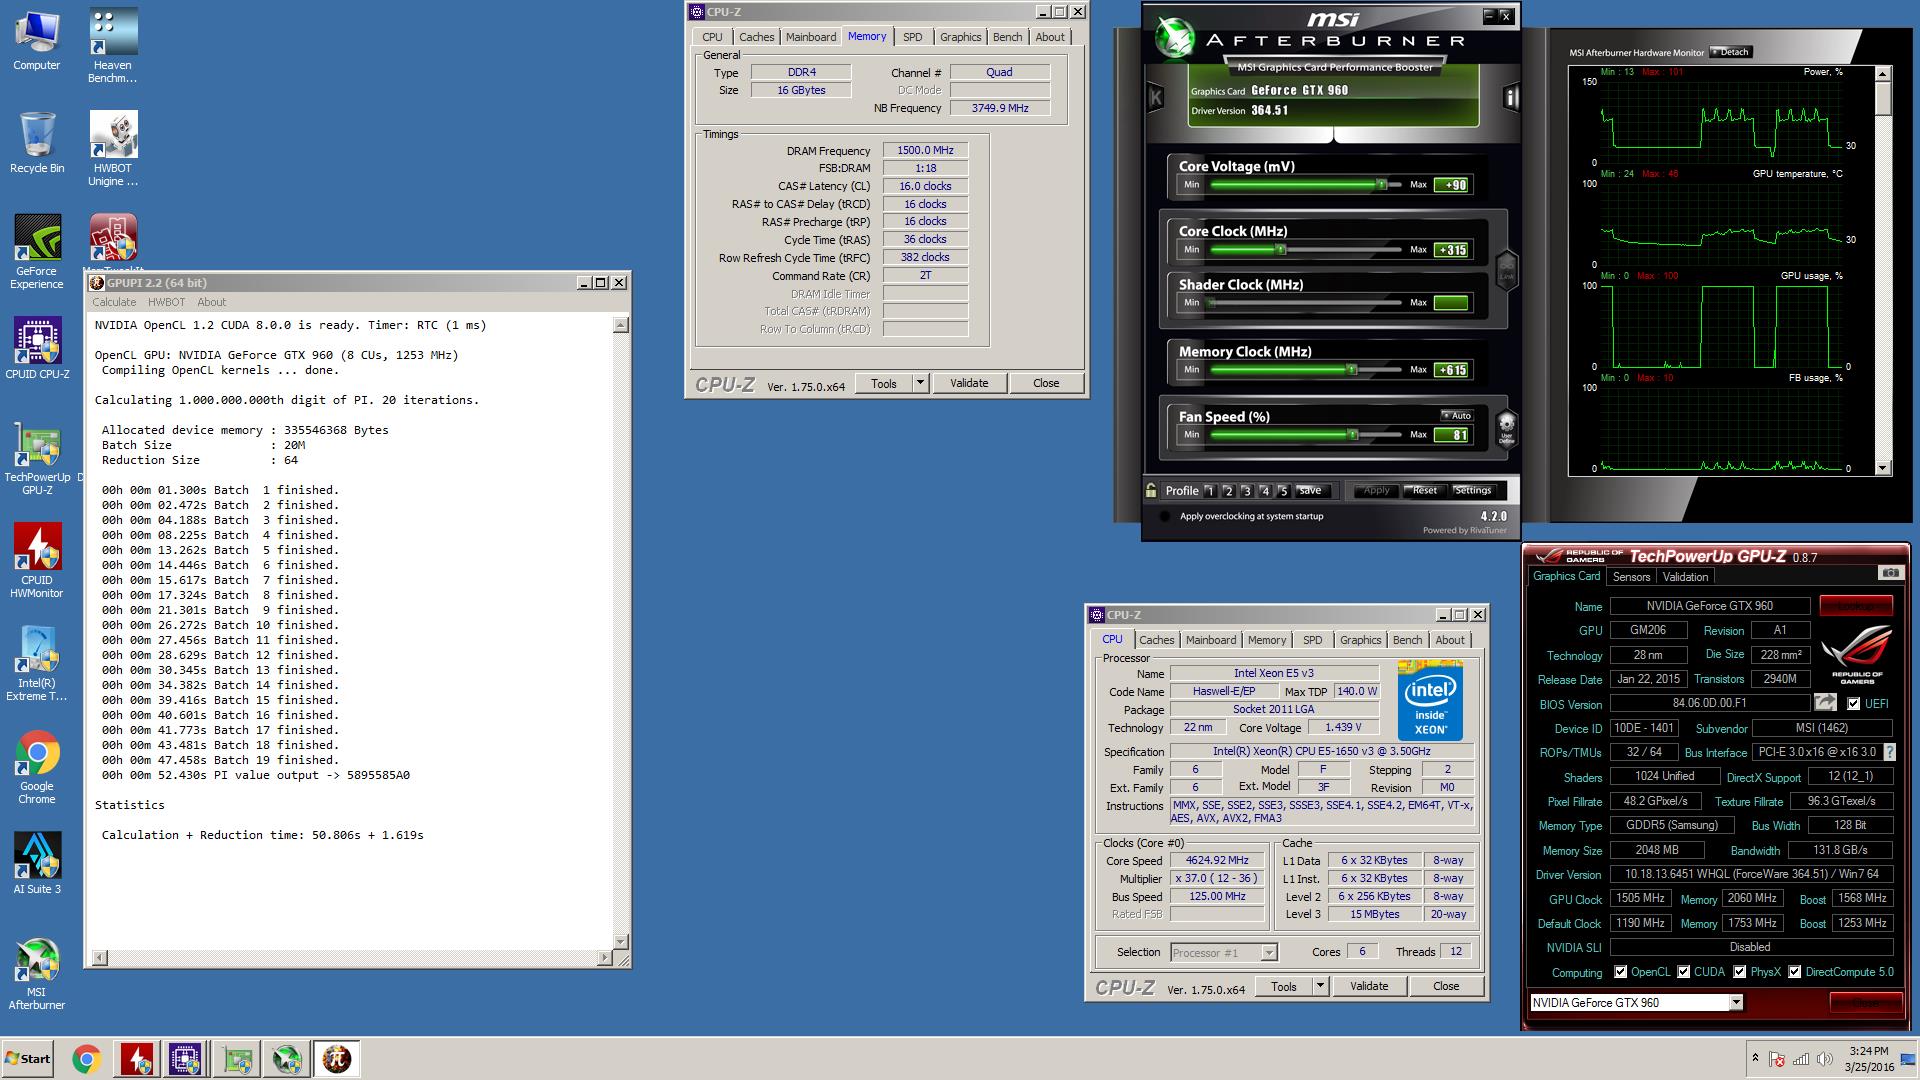1920x1080 pixels.
Task: Select the CPUID CPU-Z desktop icon
Action: coord(37,348)
